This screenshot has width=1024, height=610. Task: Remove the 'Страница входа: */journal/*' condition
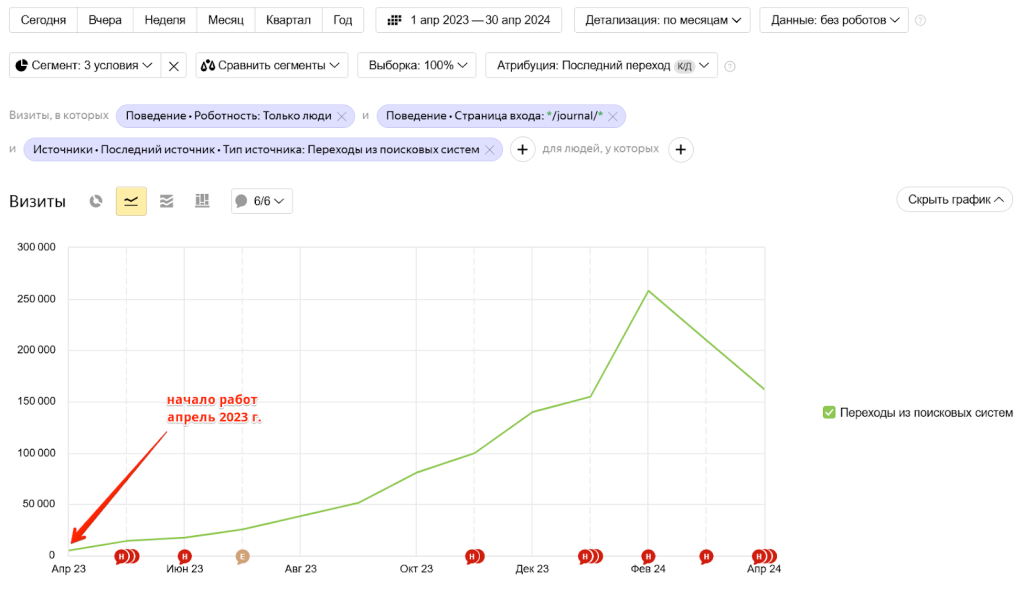pos(613,116)
